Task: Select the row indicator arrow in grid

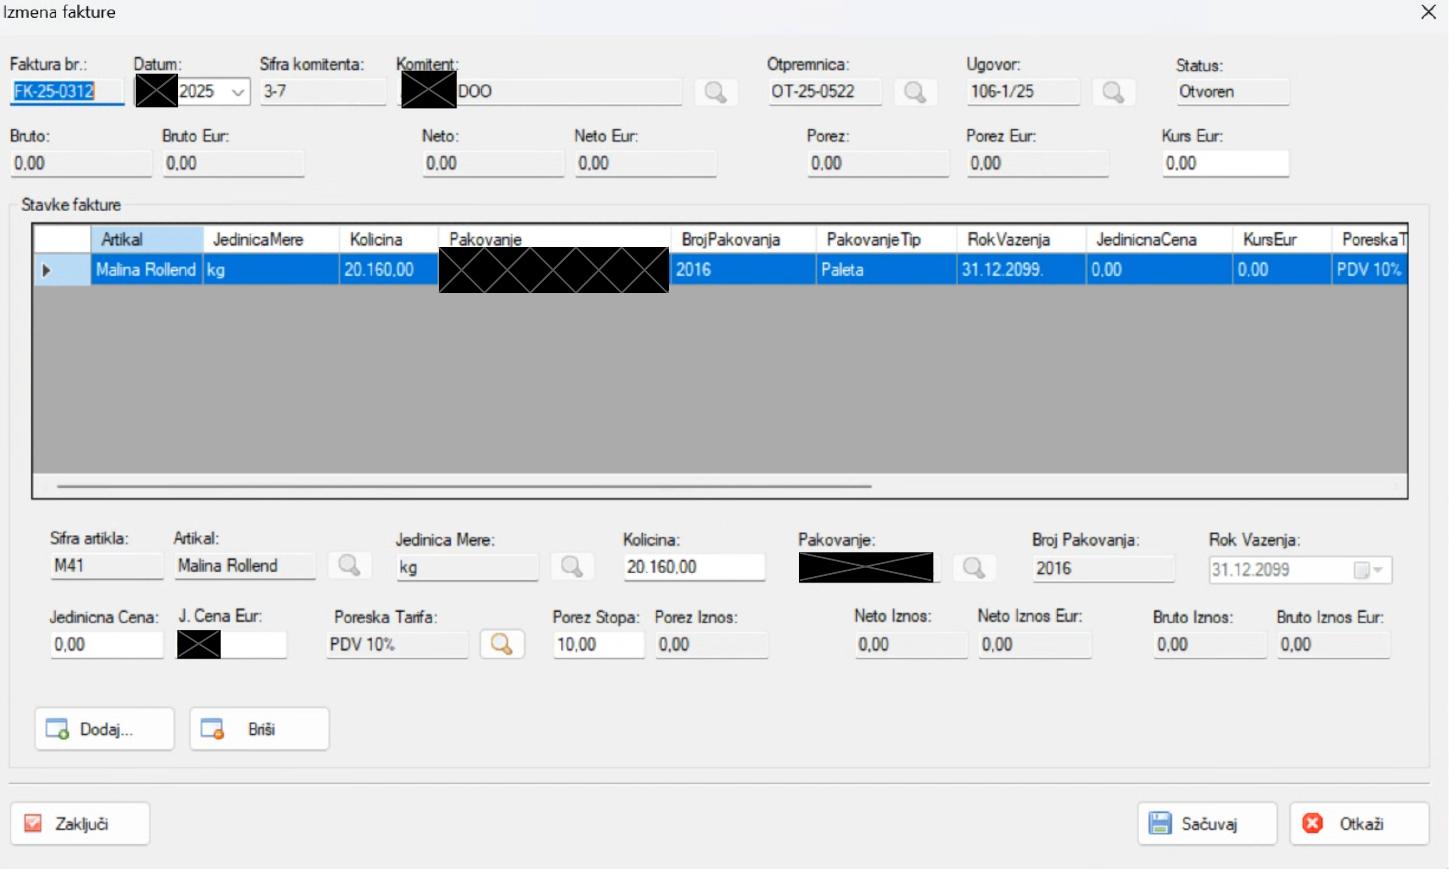Action: [x=47, y=270]
